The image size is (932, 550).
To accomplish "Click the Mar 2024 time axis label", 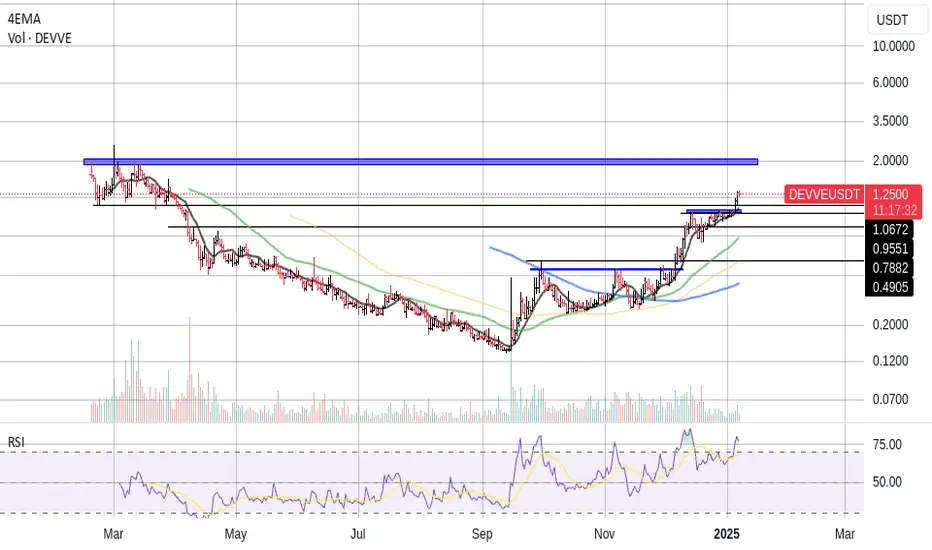I will click(x=114, y=533).
